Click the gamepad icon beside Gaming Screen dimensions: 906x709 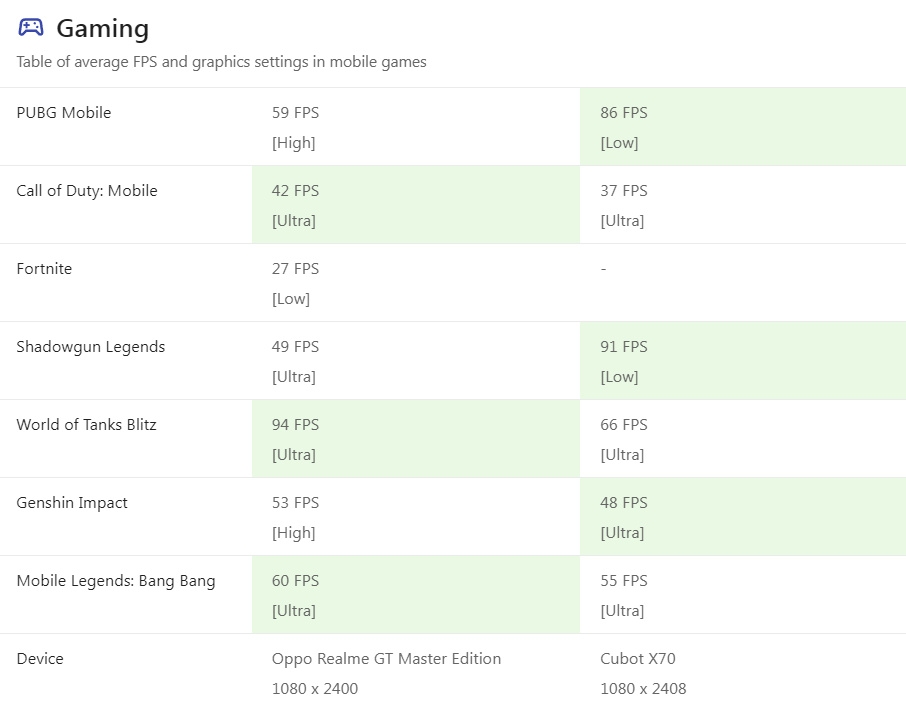tap(31, 27)
